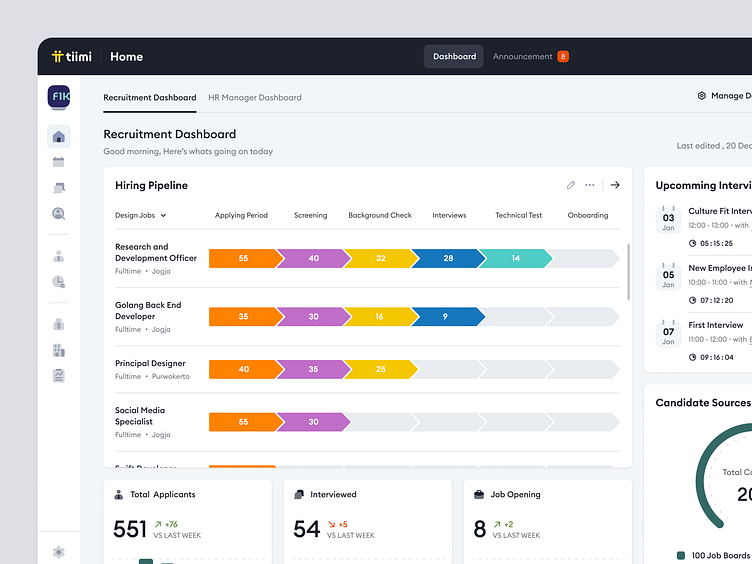Click the arrow icon in Hiring Pipeline header
Viewport: 752px width, 564px height.
click(x=615, y=185)
